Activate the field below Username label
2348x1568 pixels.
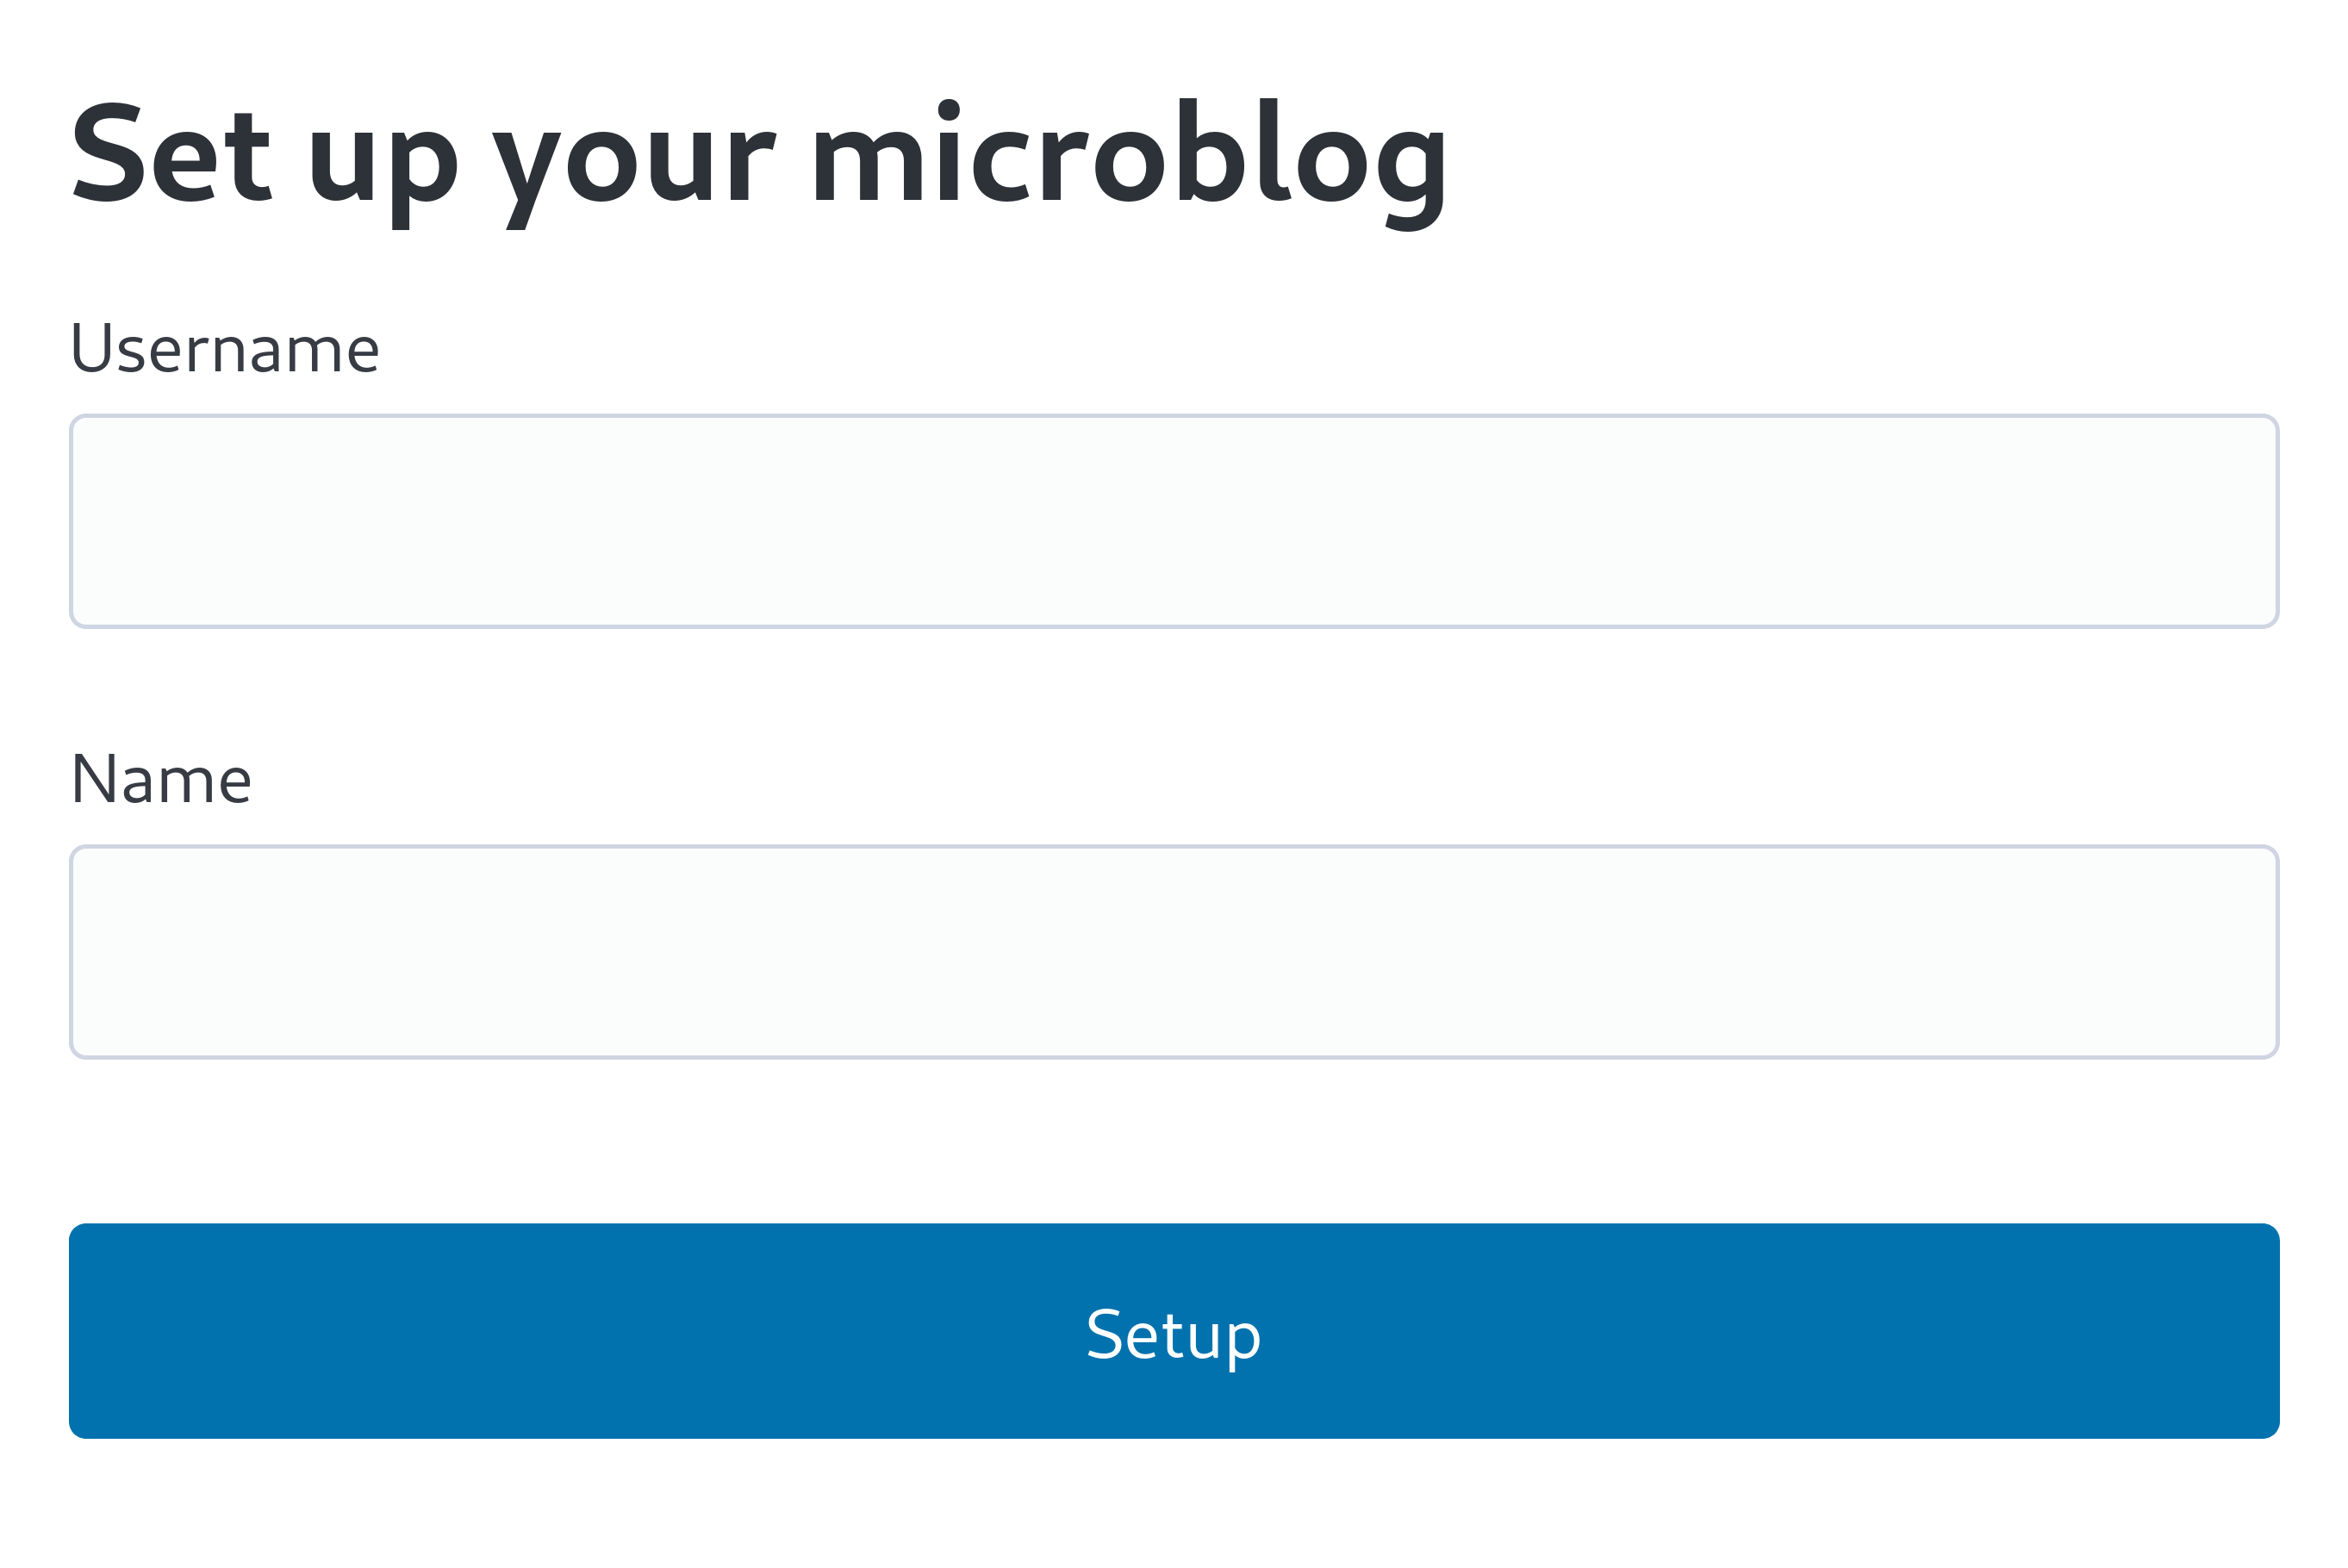[x=1174, y=521]
